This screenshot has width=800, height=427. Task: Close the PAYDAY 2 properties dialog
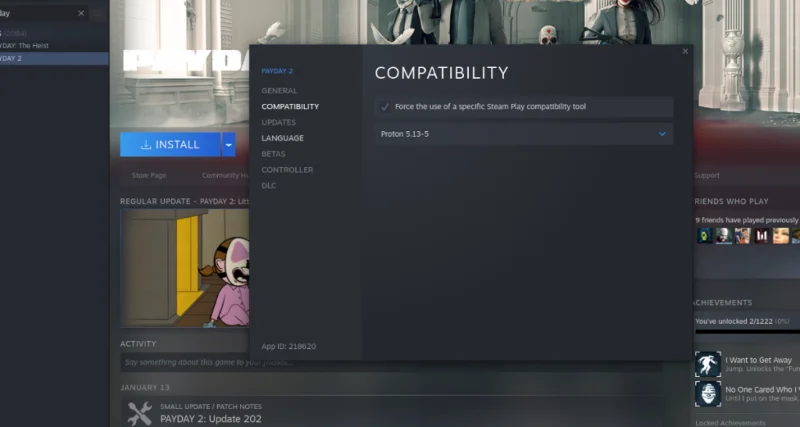click(x=685, y=51)
